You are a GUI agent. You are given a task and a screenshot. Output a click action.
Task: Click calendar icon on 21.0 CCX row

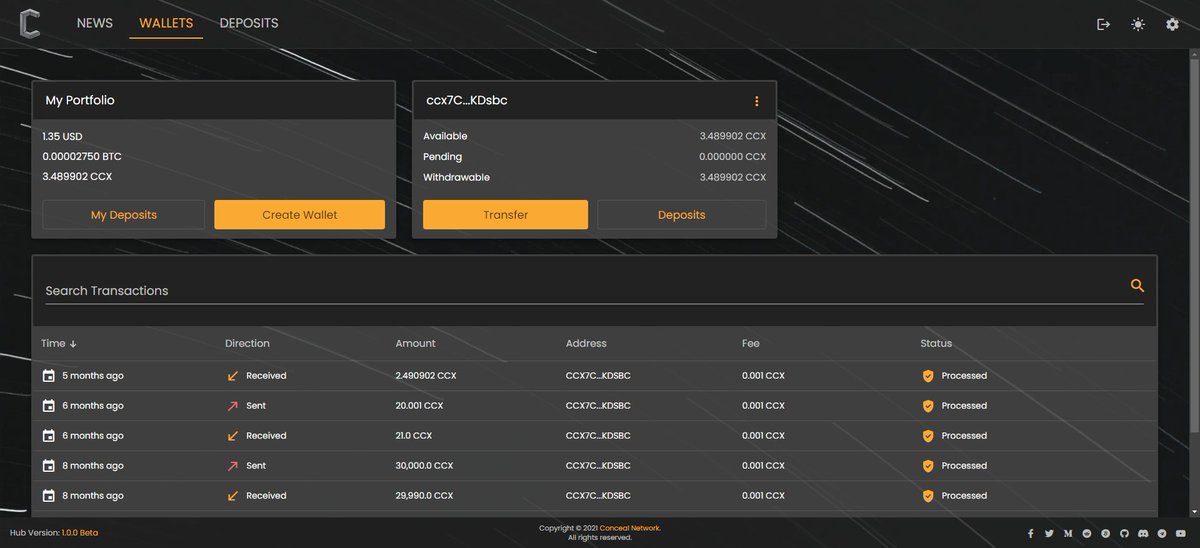[x=49, y=436]
